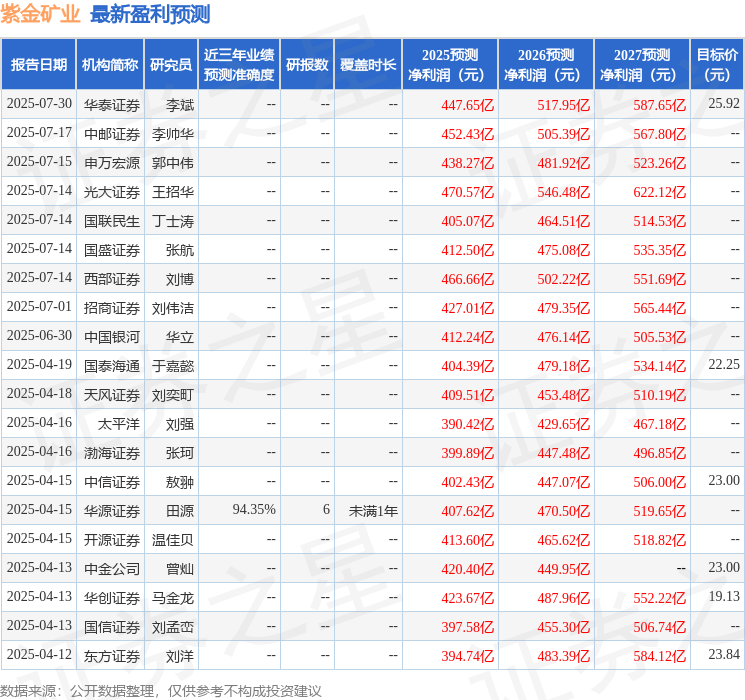Click the 研究员 column header
Image resolution: width=745 pixels, height=700 pixels.
pos(171,65)
